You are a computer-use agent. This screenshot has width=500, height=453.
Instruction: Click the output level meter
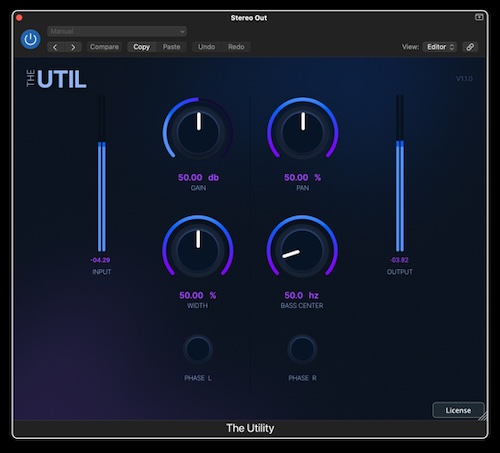coord(400,173)
